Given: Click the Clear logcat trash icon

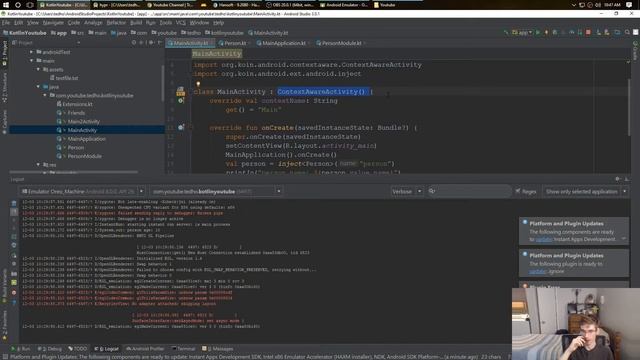Looking at the screenshot, I should click(14, 203).
